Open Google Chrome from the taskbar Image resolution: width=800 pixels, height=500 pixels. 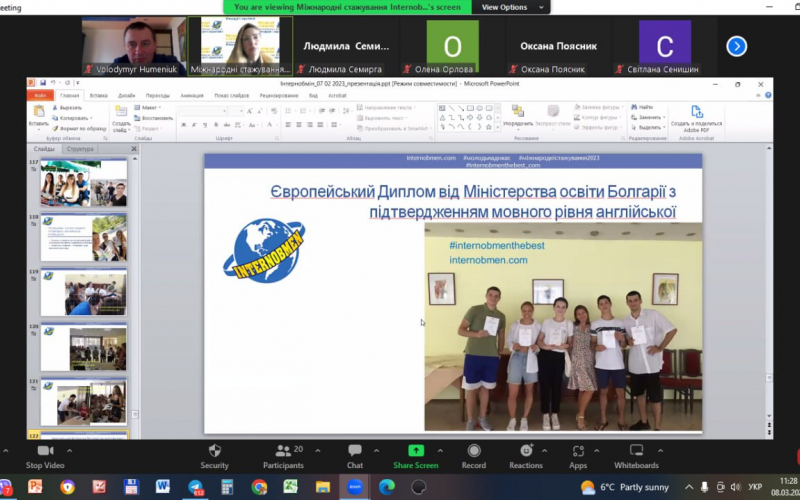pos(259,487)
